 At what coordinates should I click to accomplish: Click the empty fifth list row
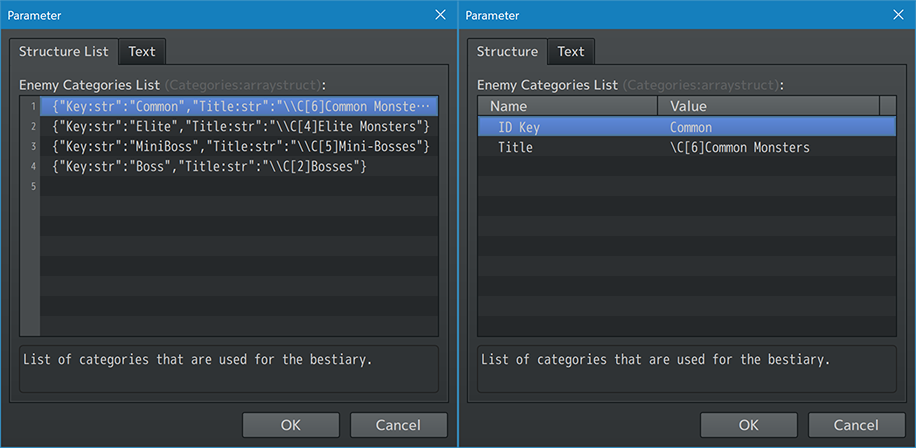click(x=240, y=186)
